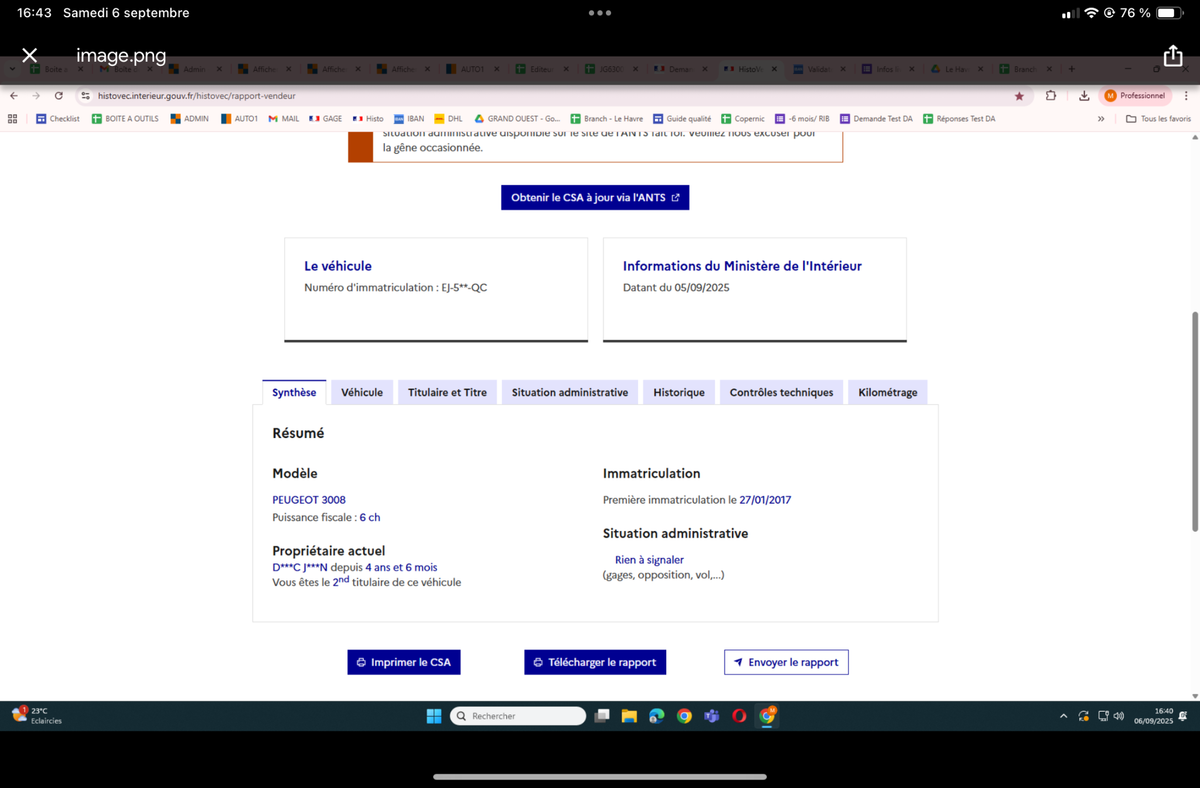This screenshot has height=788, width=1200.
Task: Click the 4 ans et 6 mois text
Action: pos(401,567)
